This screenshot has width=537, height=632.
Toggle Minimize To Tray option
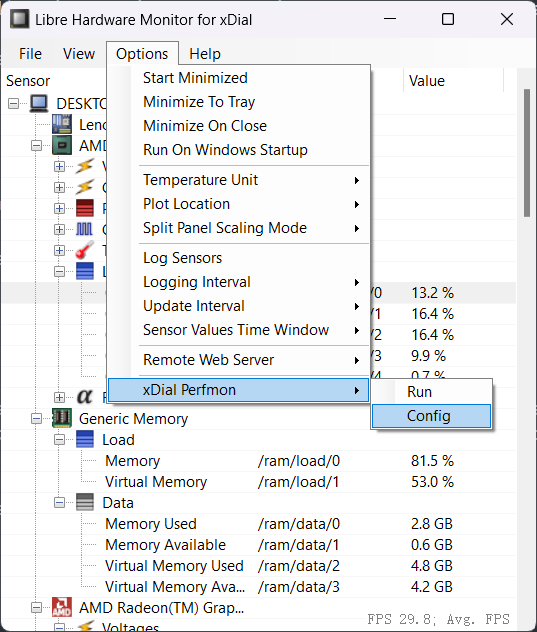tap(239, 102)
